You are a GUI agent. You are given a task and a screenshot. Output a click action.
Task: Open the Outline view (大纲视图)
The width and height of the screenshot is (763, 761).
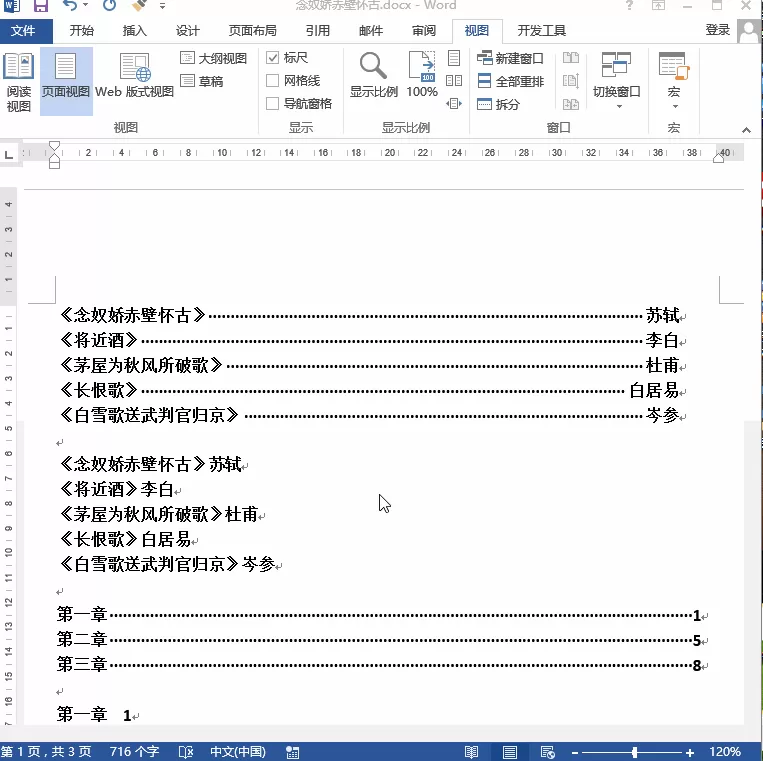coord(213,58)
